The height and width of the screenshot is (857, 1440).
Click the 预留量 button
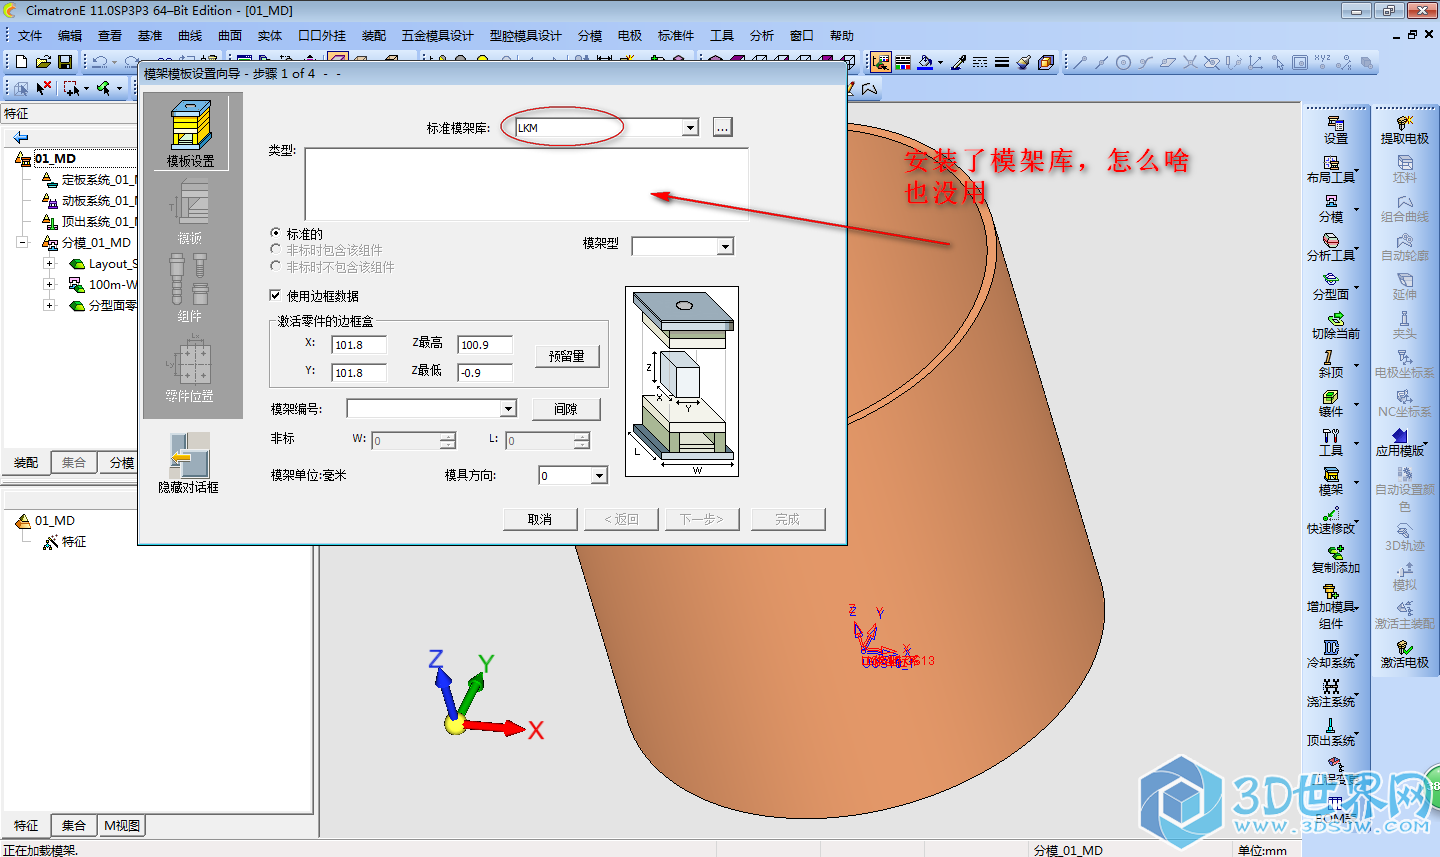(x=567, y=356)
